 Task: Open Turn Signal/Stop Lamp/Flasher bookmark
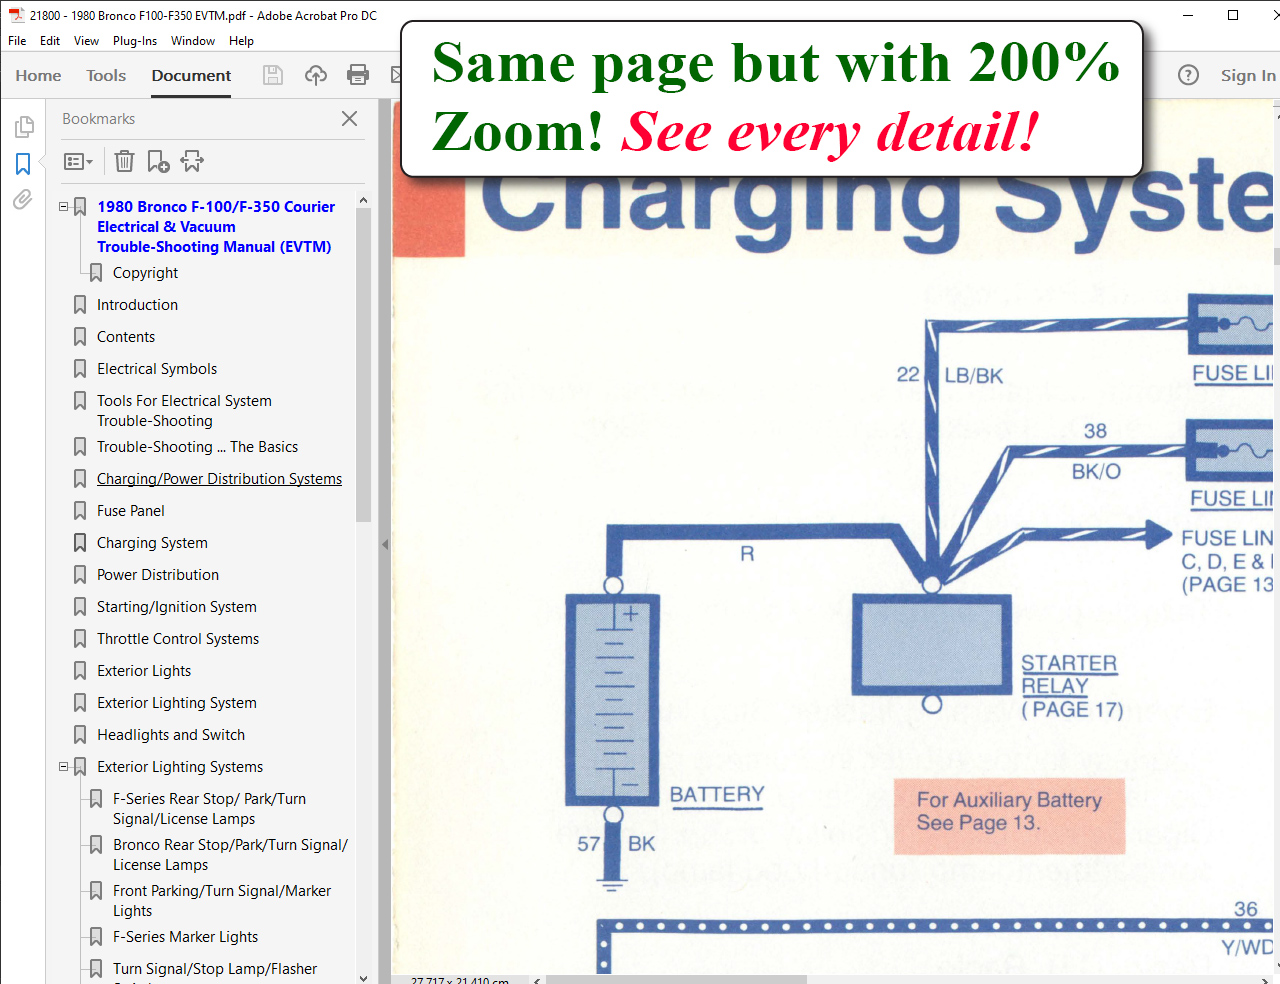point(215,969)
